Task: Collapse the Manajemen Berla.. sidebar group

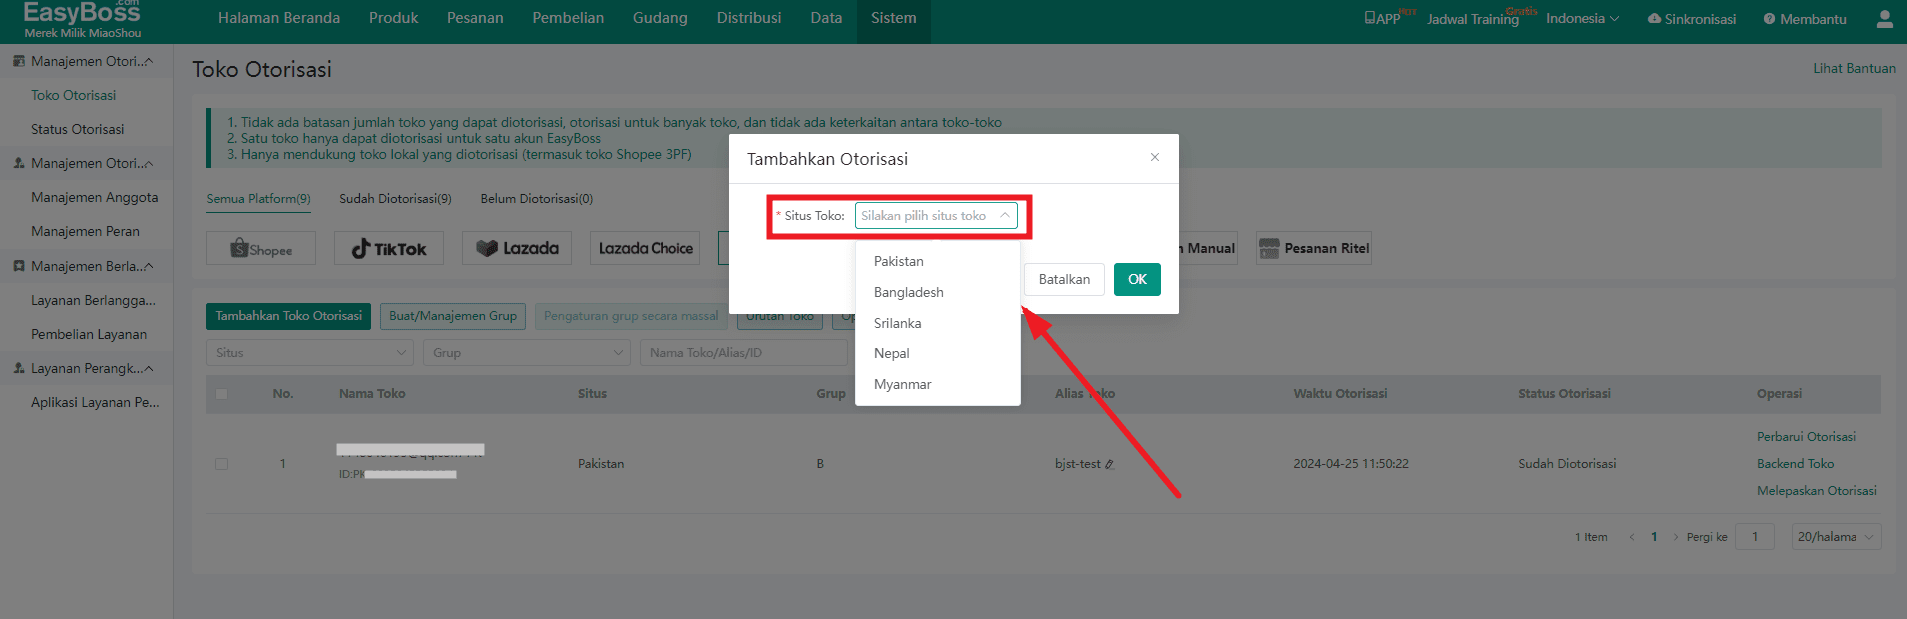Action: click(149, 267)
